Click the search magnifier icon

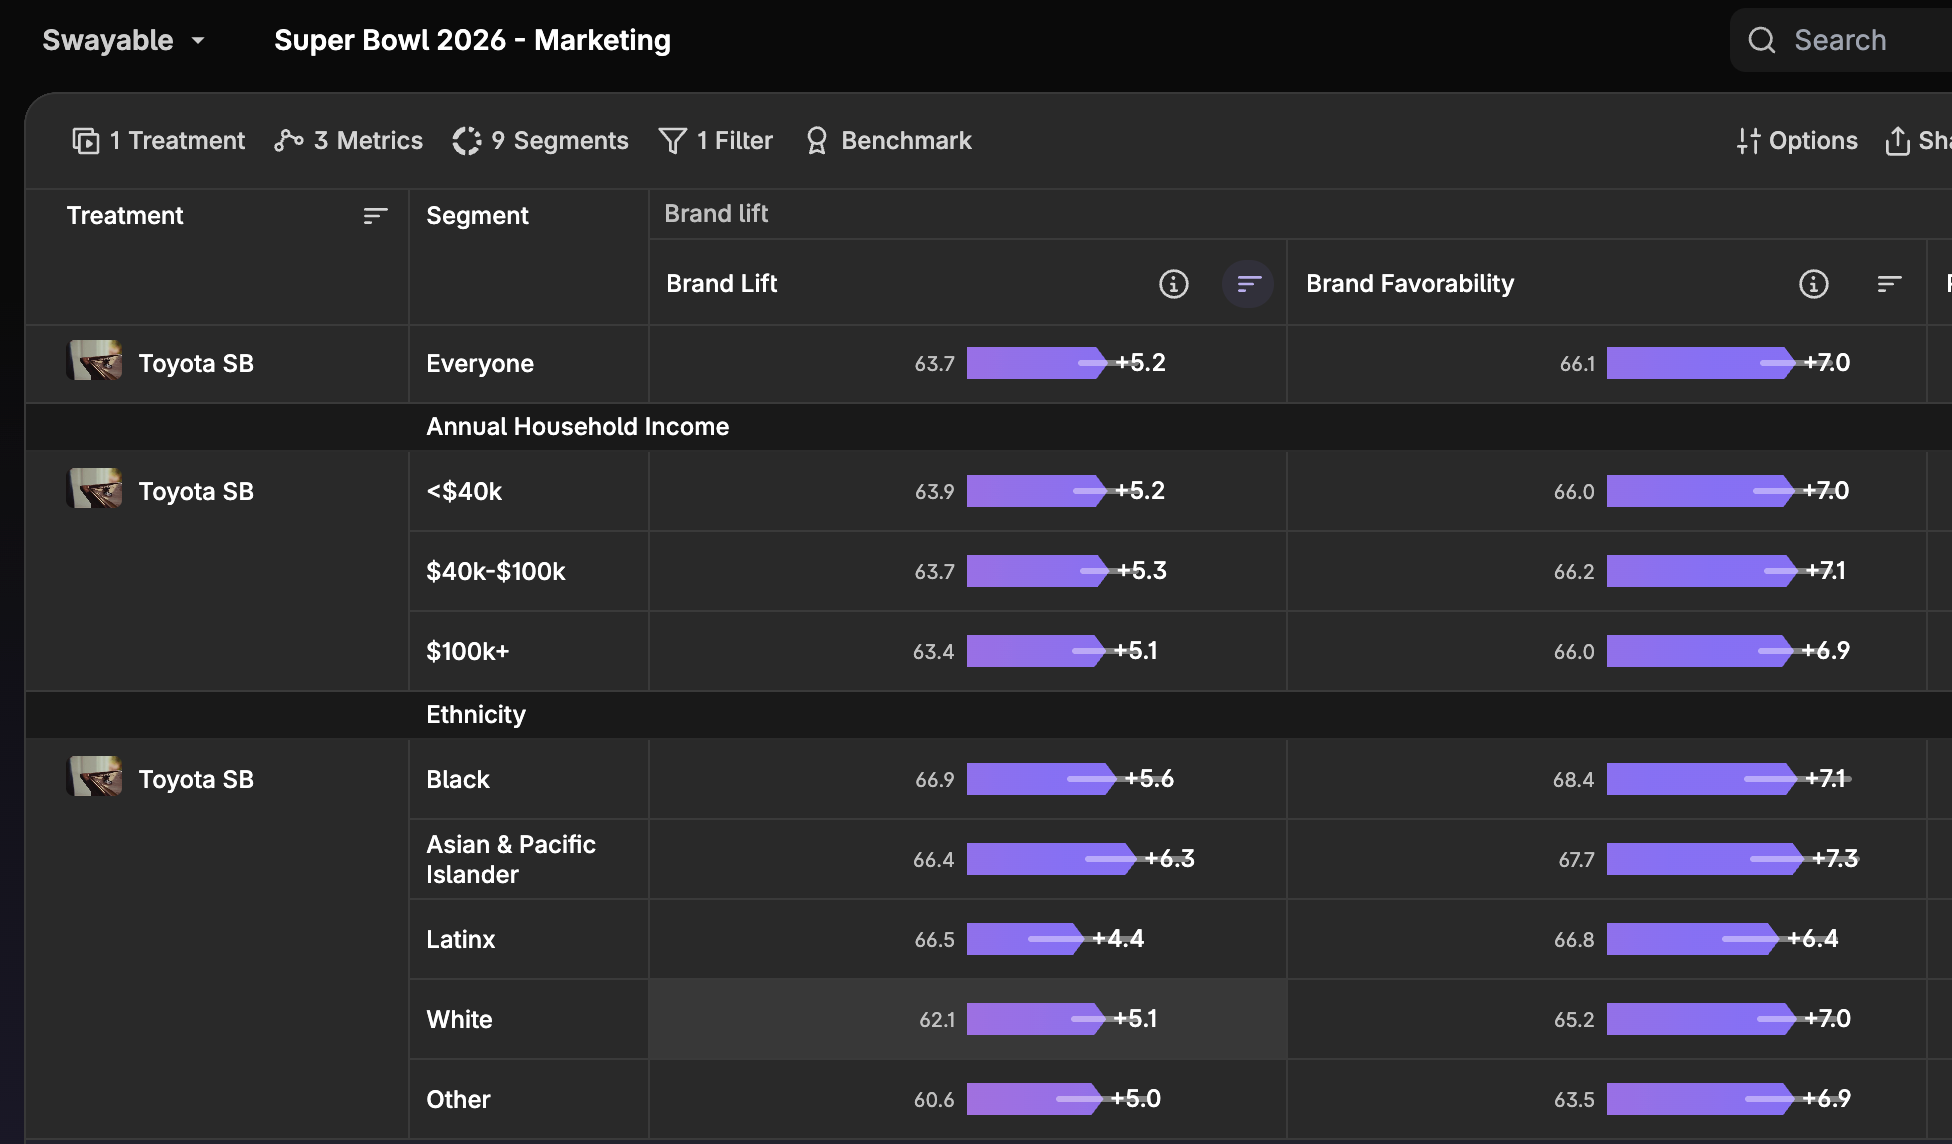click(x=1761, y=40)
